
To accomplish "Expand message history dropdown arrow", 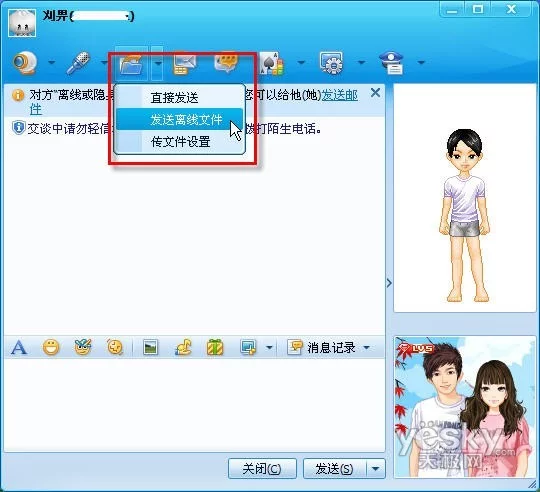I will pyautogui.click(x=367, y=347).
